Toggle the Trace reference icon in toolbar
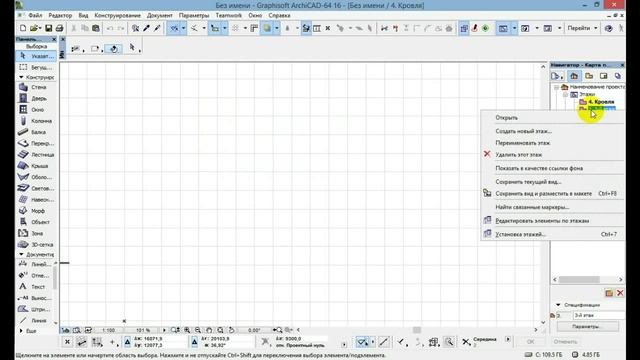 [464, 28]
